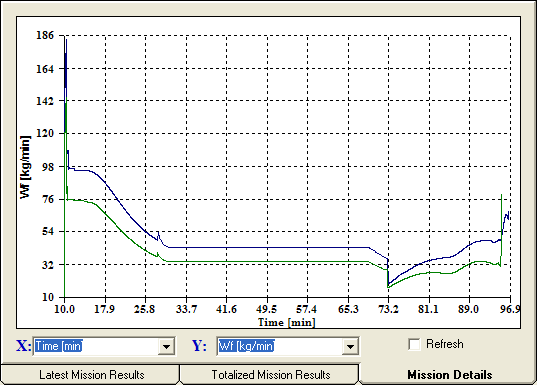The height and width of the screenshot is (385, 537).
Task: Click the green curve's flat cruise segment
Action: click(x=267, y=262)
